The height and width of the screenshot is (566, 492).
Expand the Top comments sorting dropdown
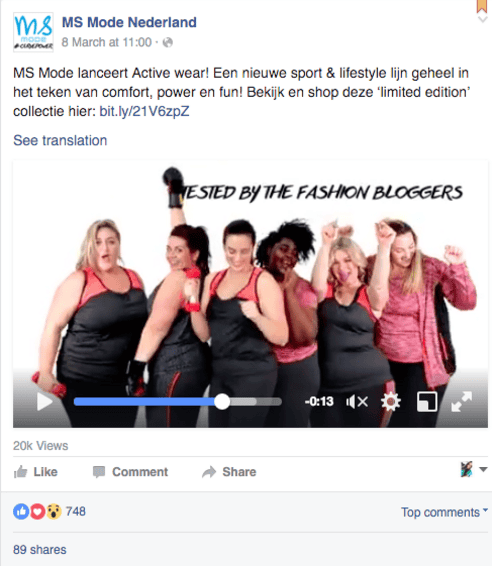pos(444,512)
